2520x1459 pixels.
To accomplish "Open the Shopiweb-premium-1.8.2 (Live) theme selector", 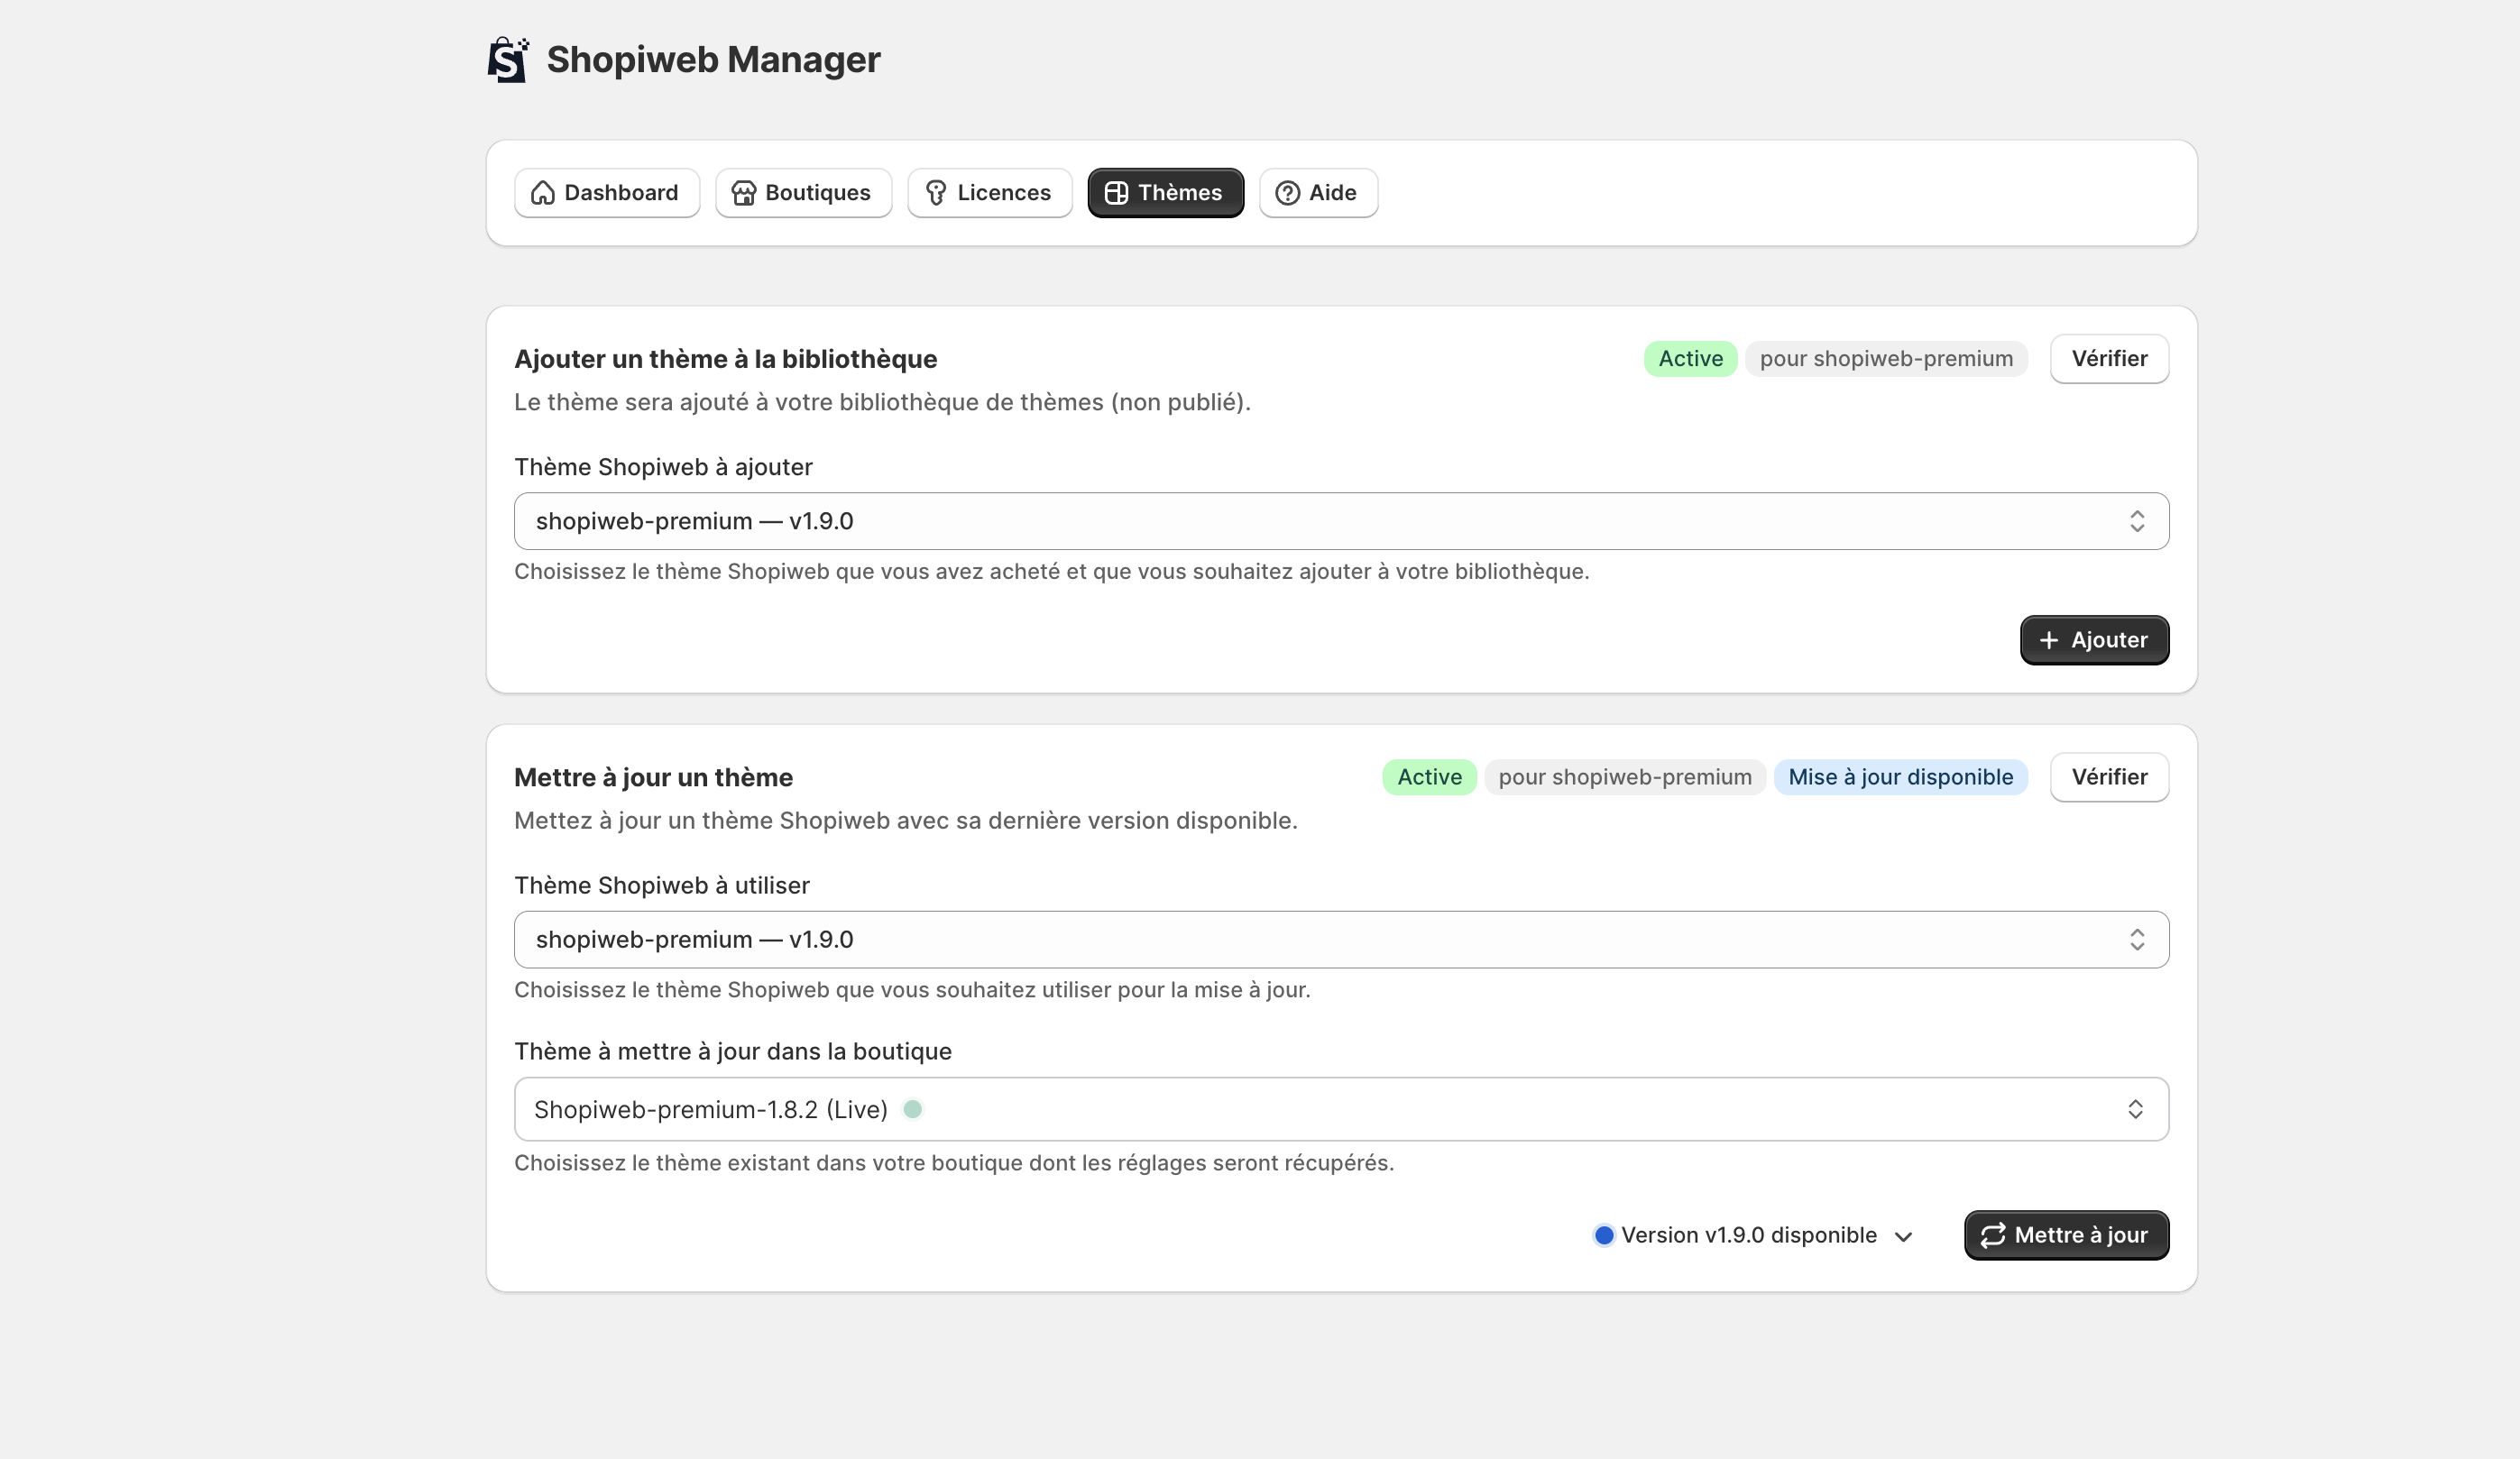I will (x=1340, y=1109).
